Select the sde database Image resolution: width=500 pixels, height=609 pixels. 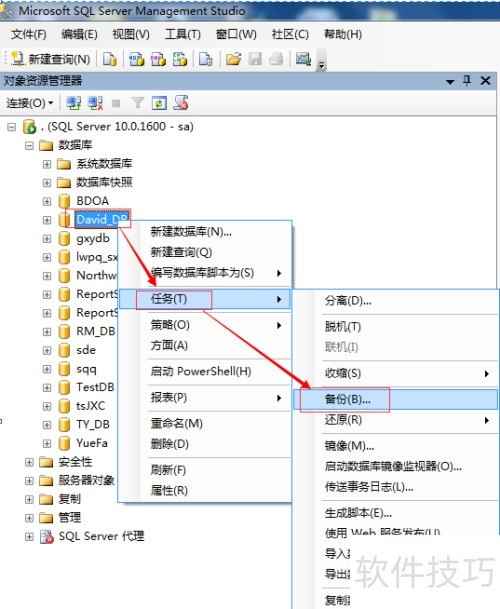tap(86, 350)
